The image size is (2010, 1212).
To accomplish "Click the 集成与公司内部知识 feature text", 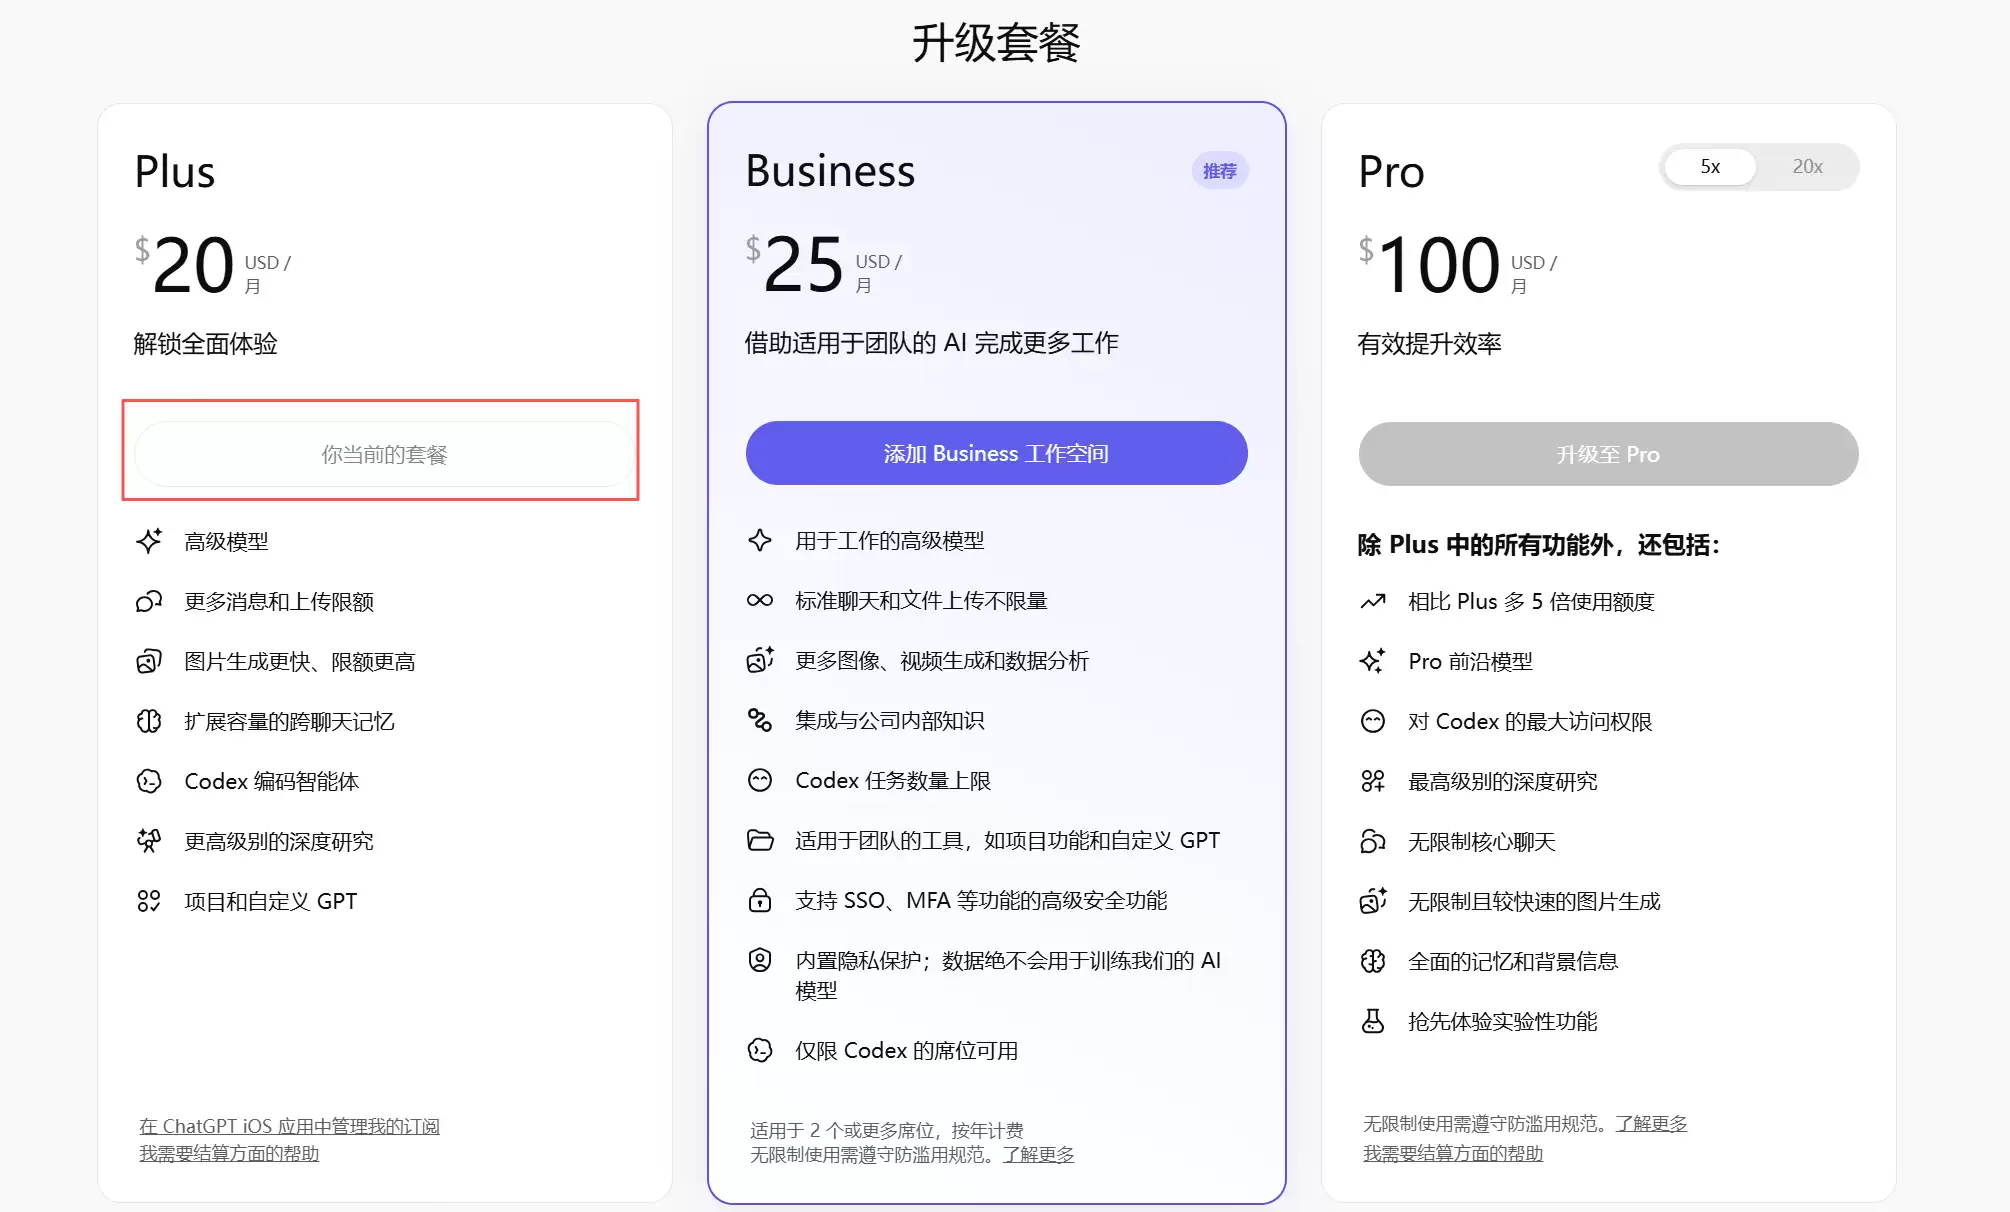I will point(890,720).
